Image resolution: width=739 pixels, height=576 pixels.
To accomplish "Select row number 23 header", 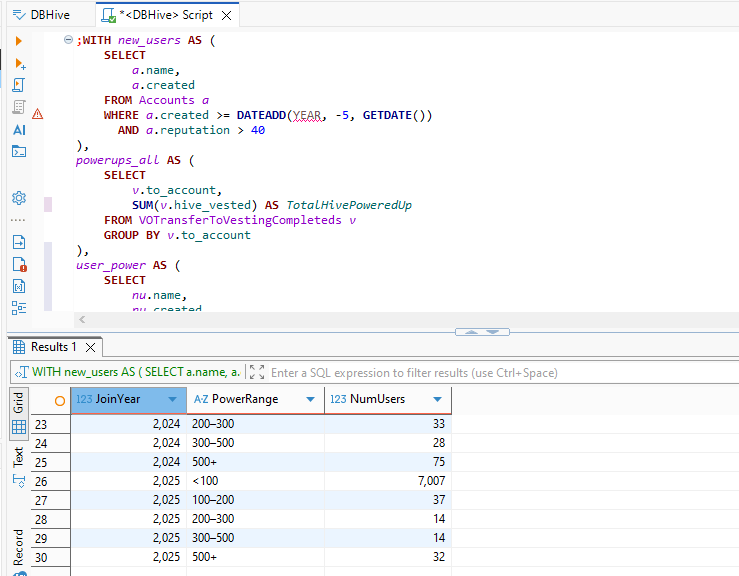I will pos(50,425).
